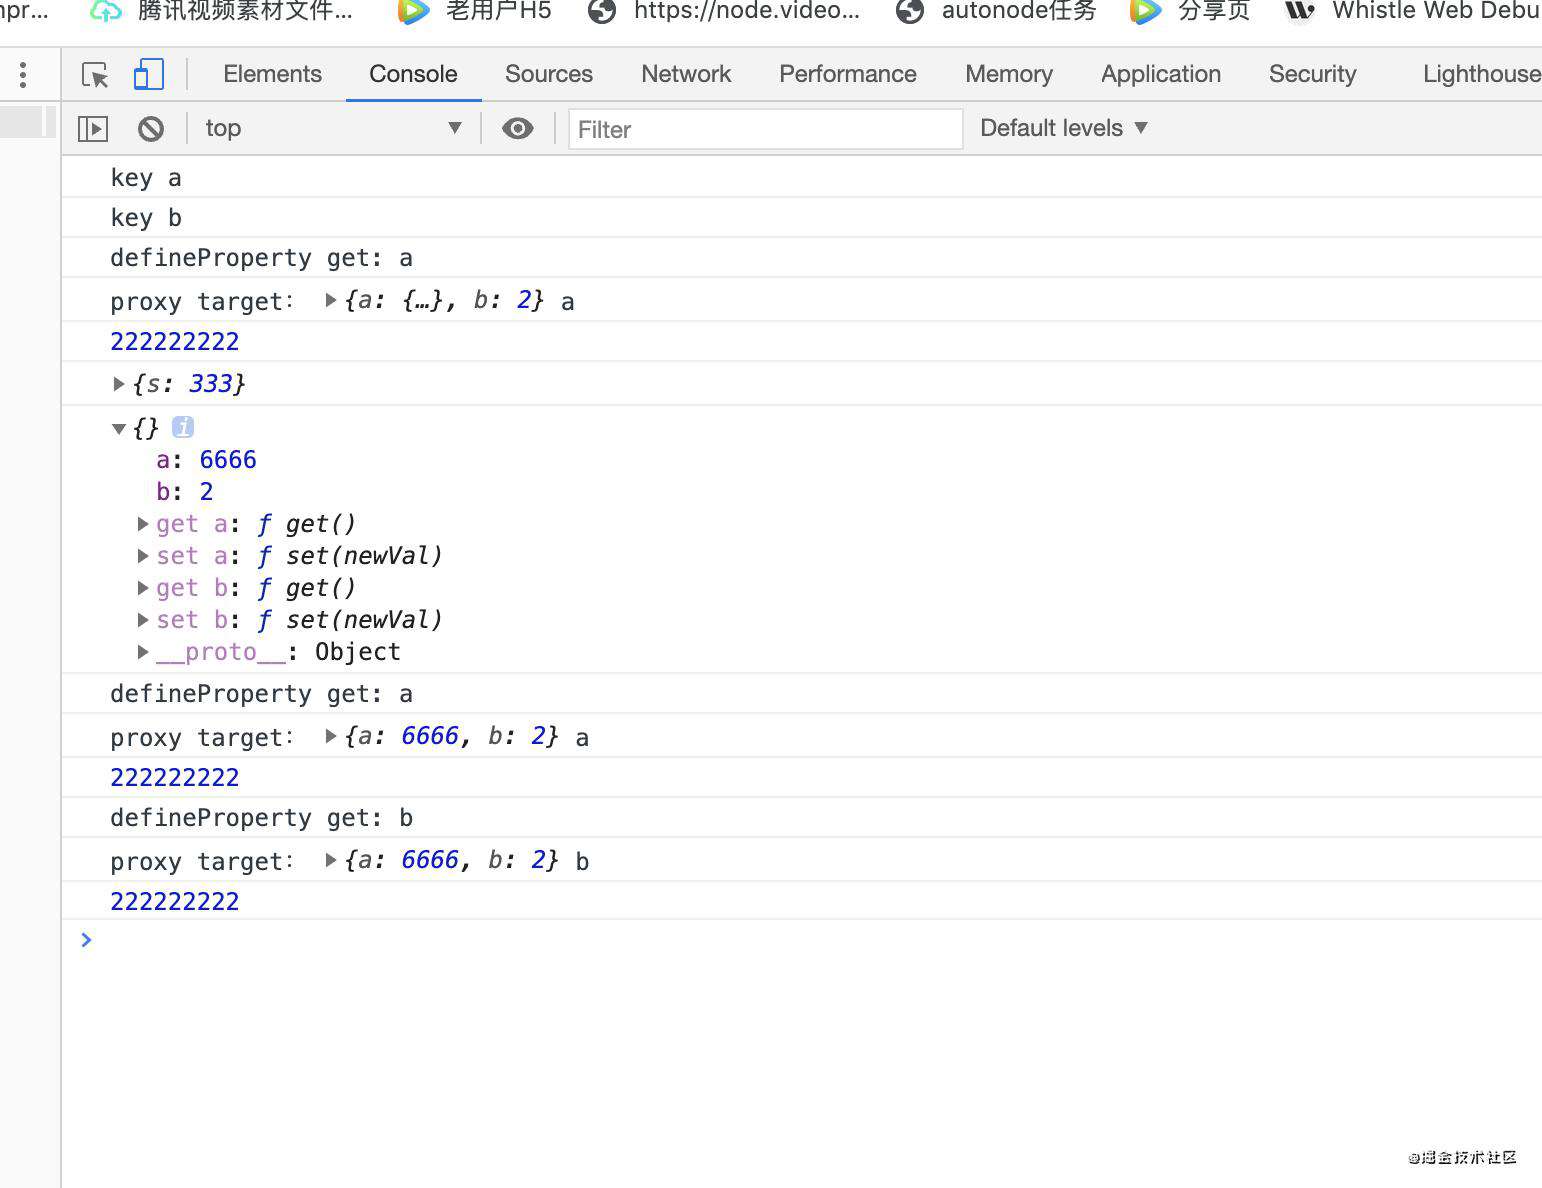Click the autonode任务 bookmark globe icon
Viewport: 1542px width, 1188px height.
[910, 12]
